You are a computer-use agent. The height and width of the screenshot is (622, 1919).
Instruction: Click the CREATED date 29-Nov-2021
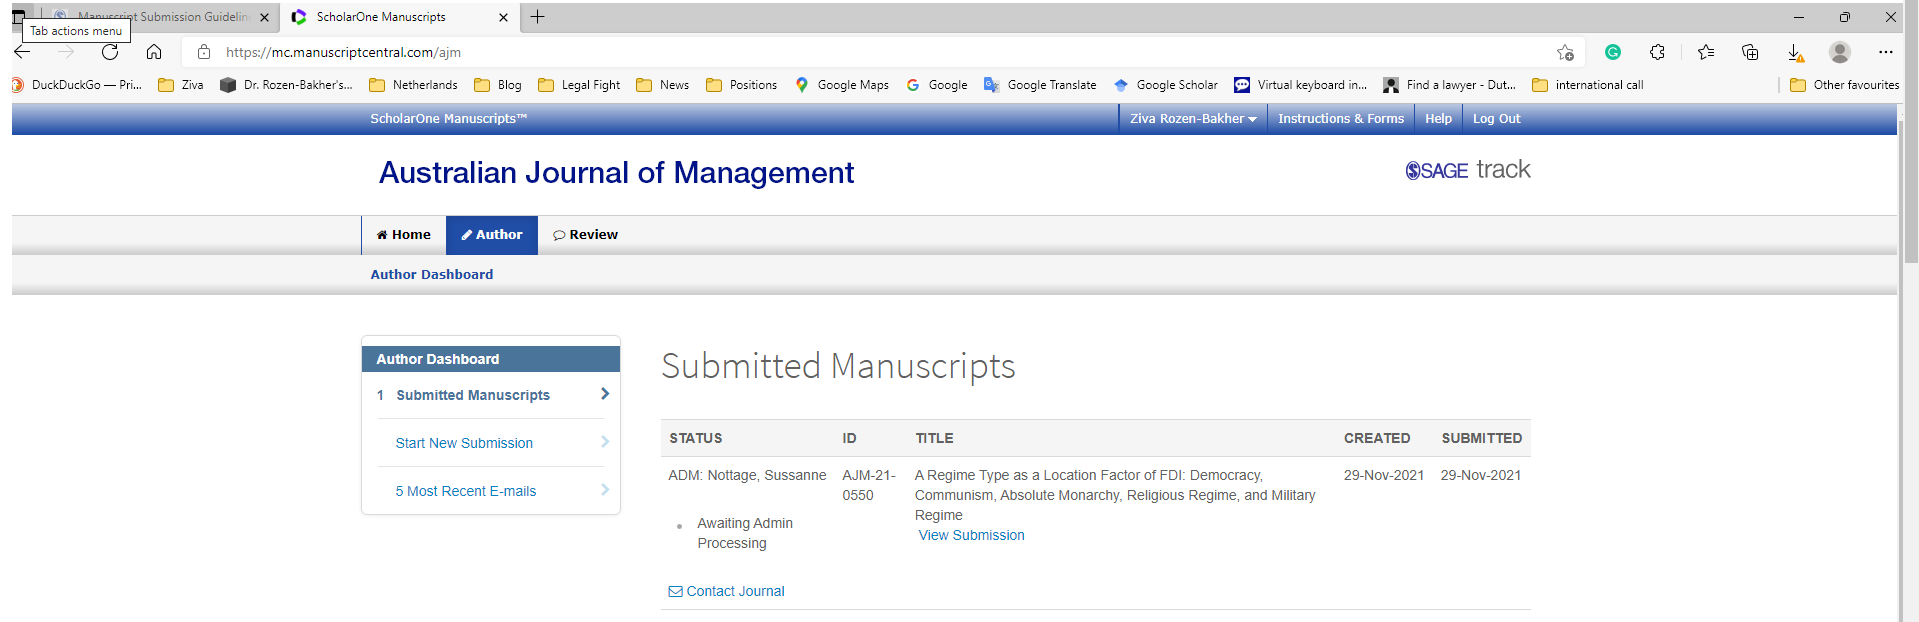coord(1384,475)
